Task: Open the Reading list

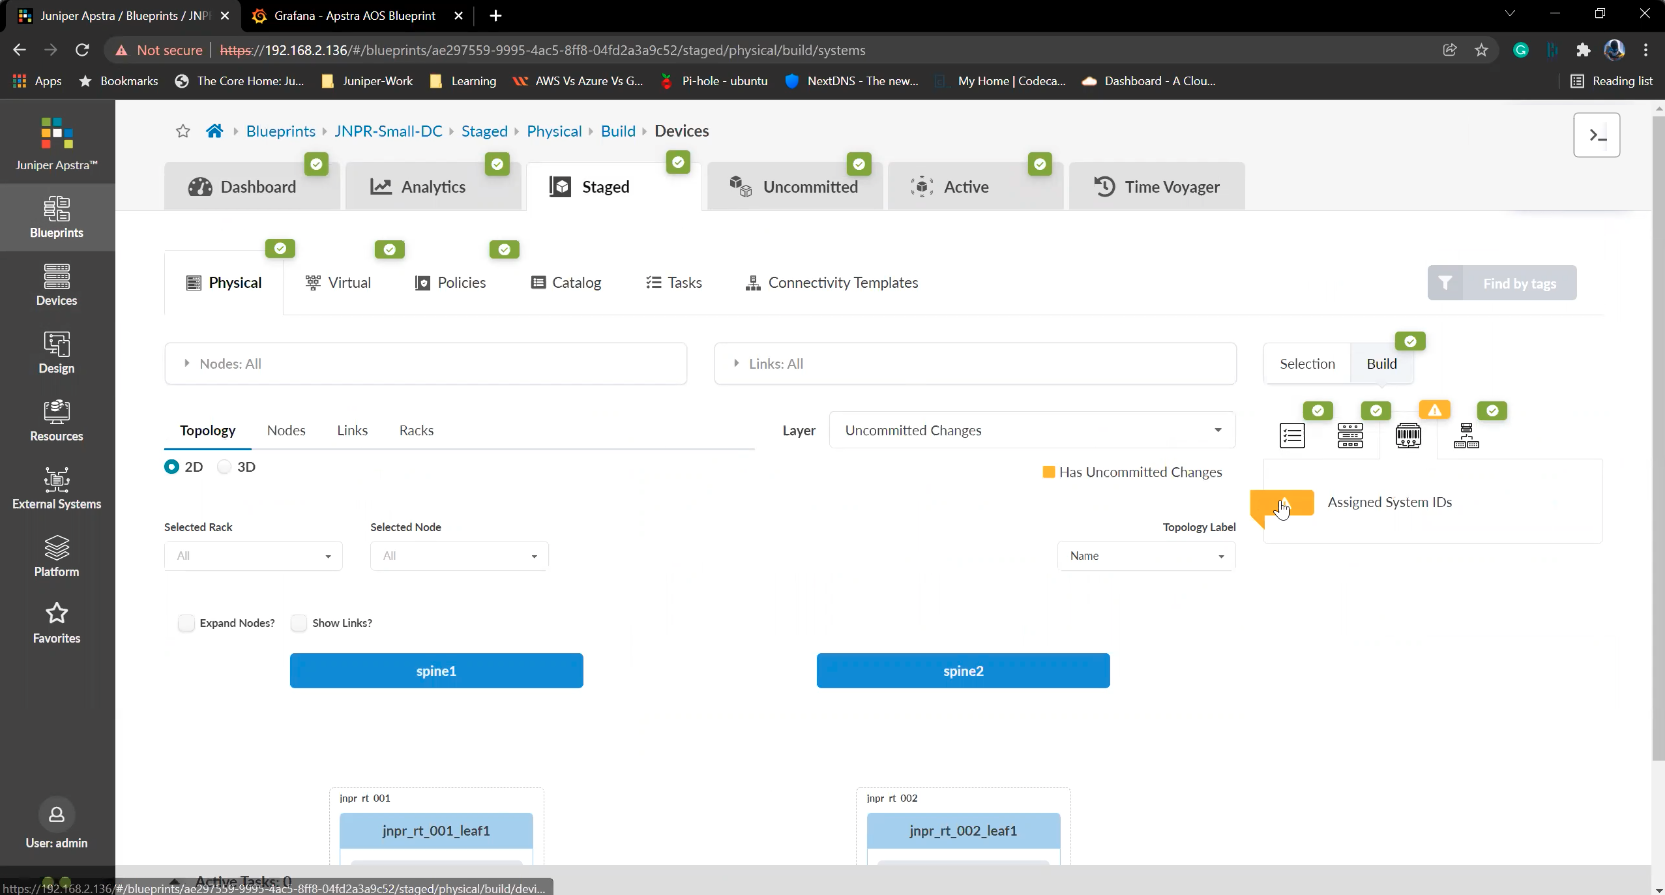Action: 1611,81
